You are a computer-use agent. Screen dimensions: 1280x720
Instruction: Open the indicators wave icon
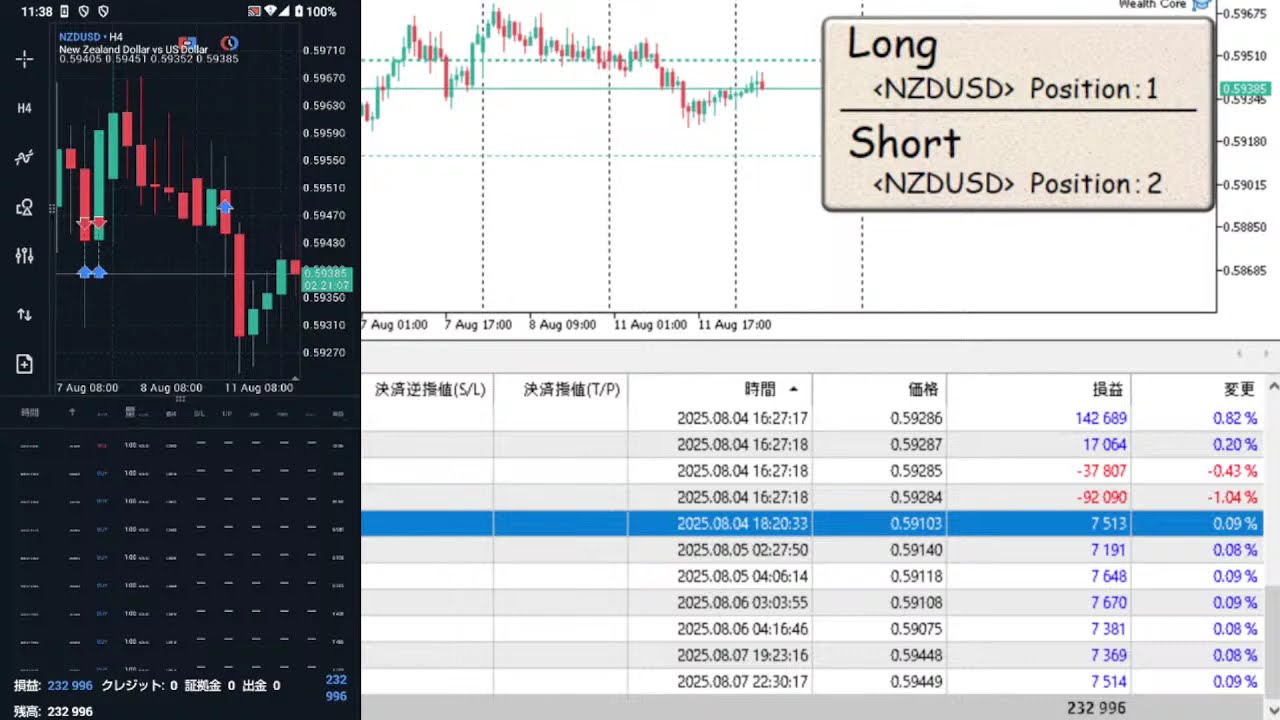(x=25, y=157)
